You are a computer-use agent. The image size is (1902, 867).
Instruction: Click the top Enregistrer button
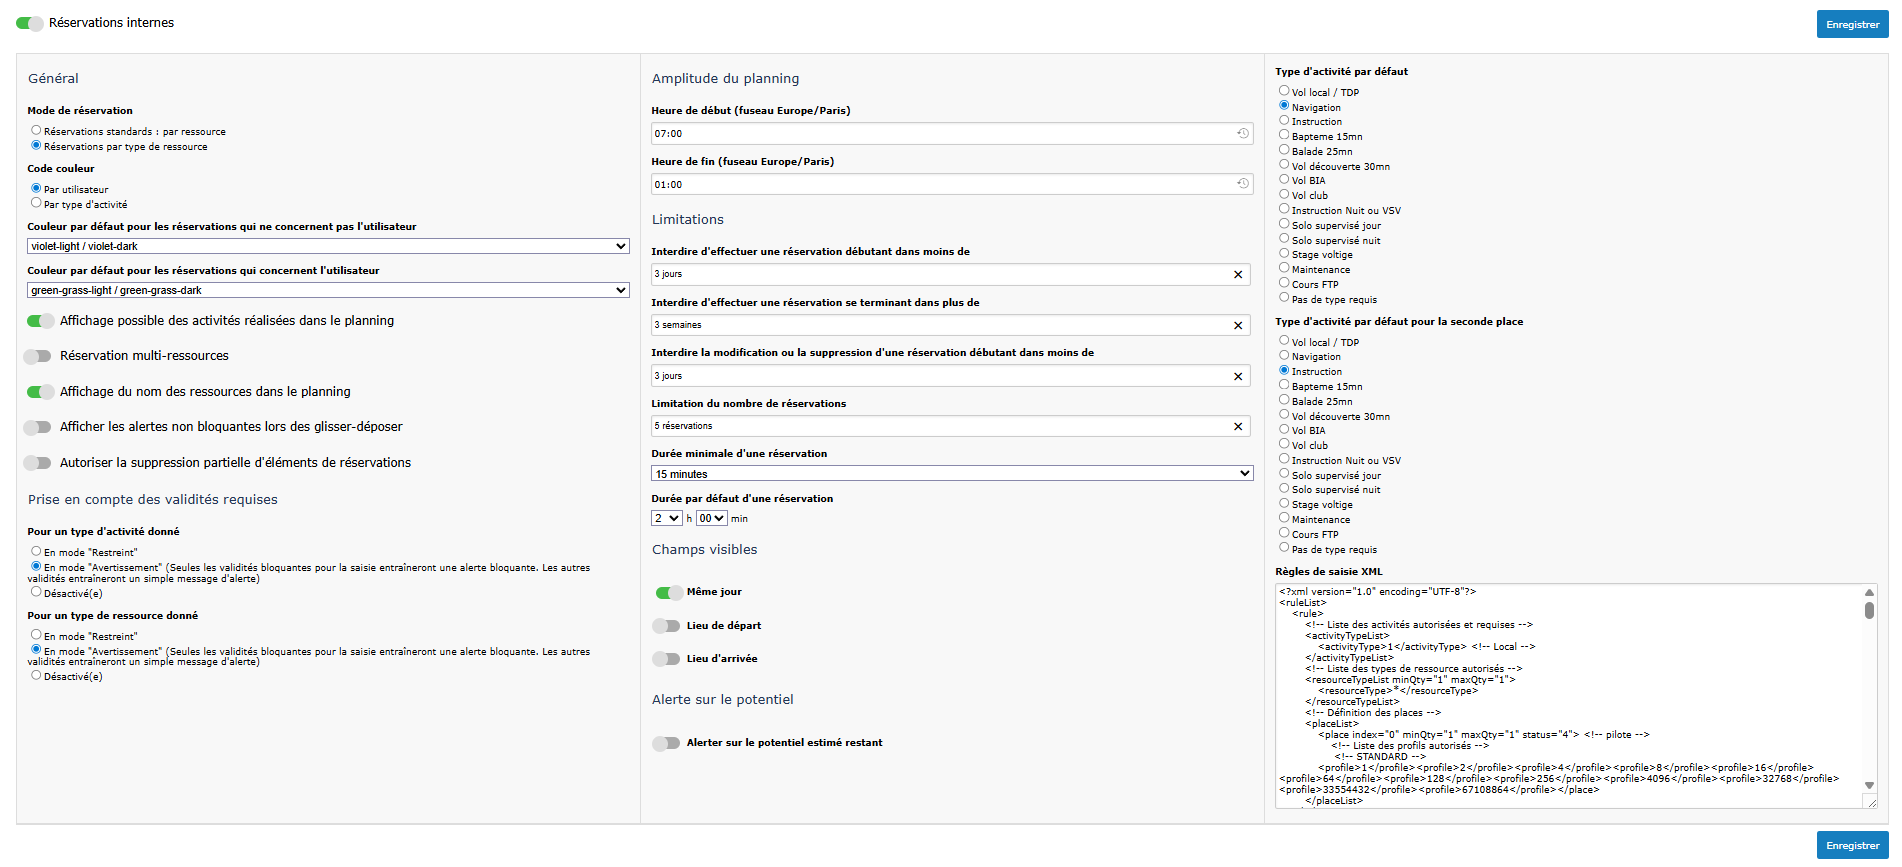pos(1852,25)
